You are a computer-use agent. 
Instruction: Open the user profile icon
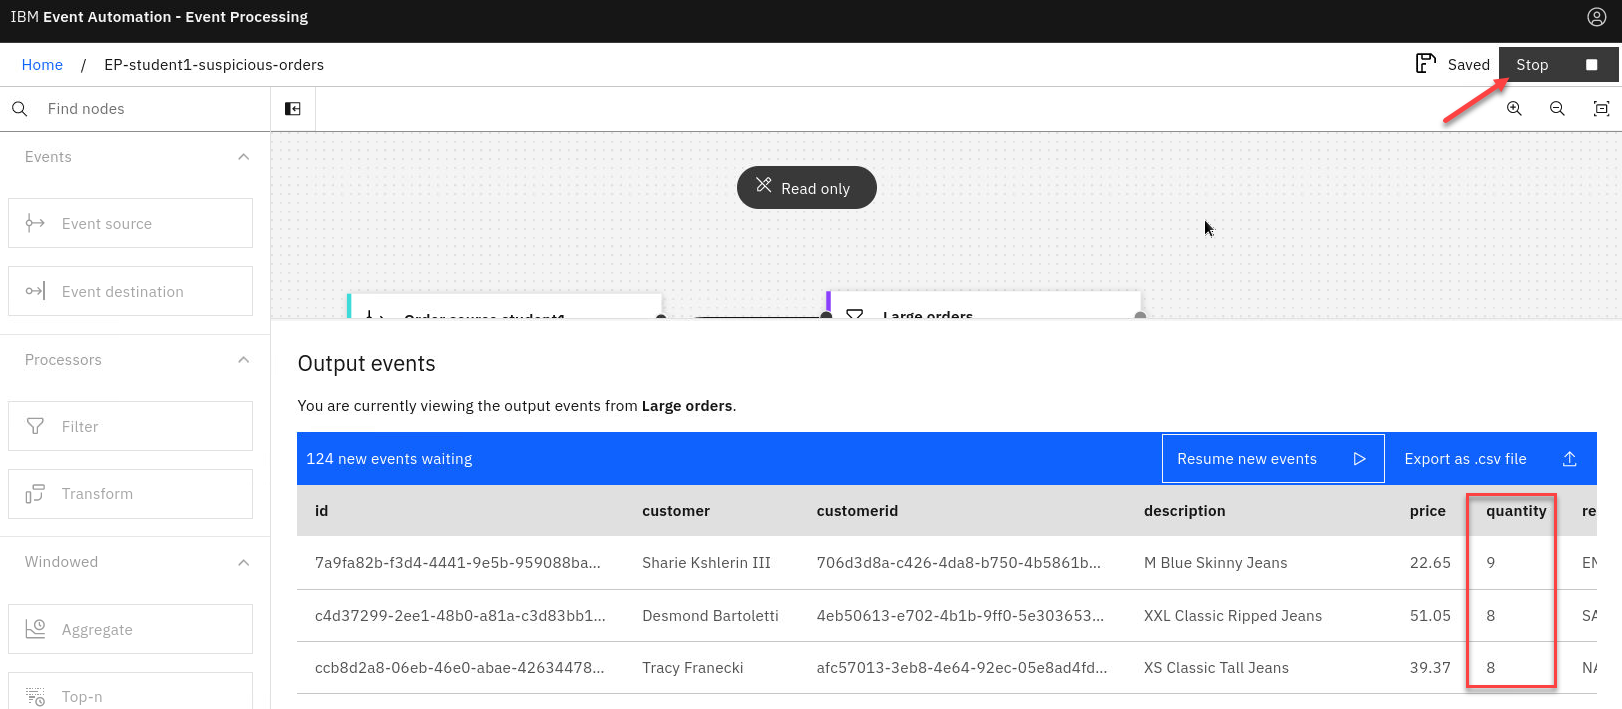click(x=1596, y=17)
